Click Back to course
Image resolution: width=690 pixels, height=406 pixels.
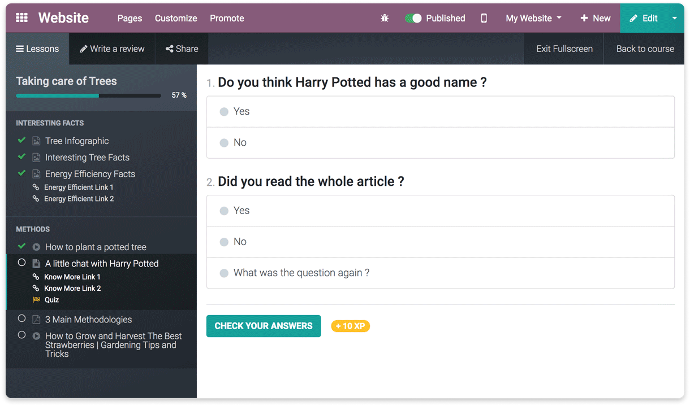coord(645,49)
